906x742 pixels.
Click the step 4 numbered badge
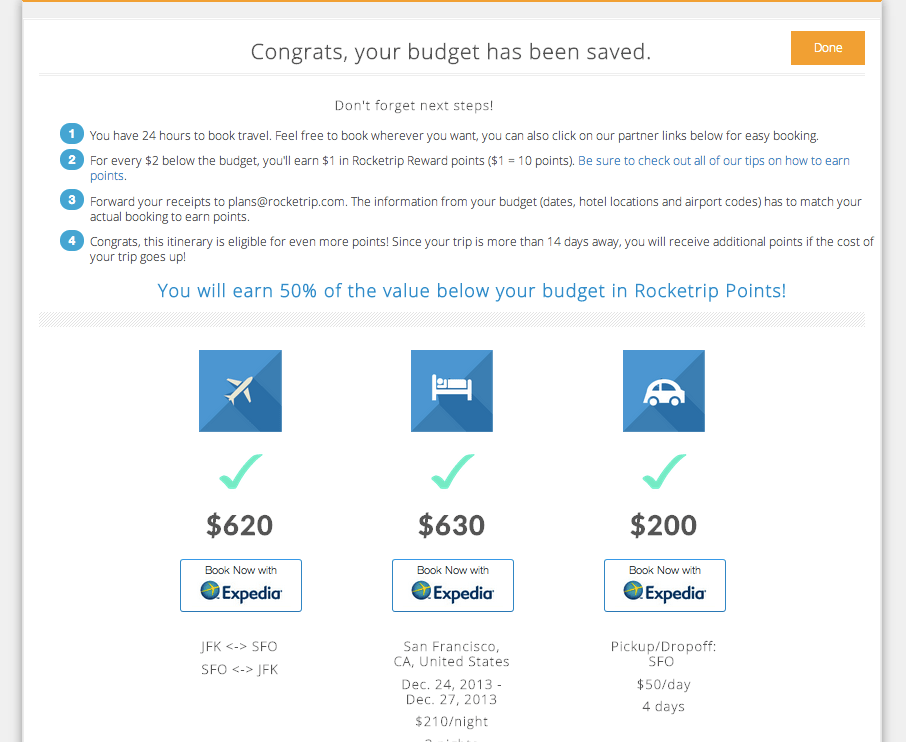[71, 241]
